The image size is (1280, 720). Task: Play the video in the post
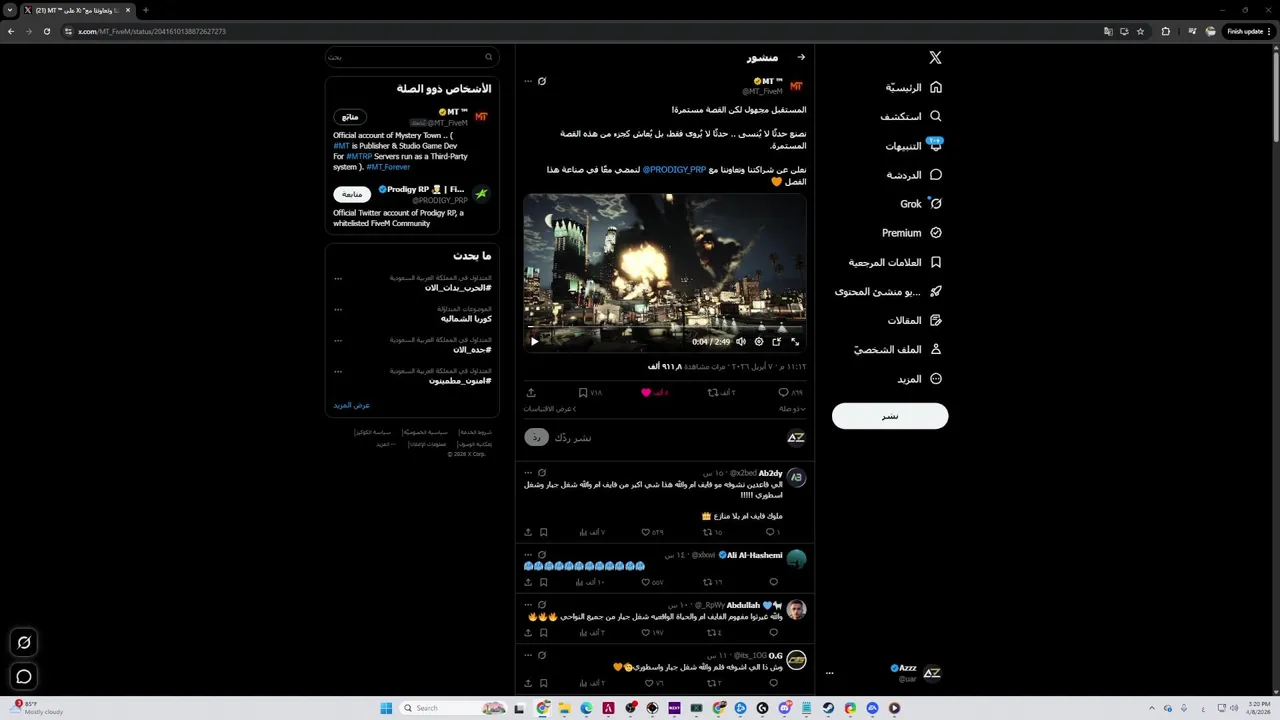point(534,341)
